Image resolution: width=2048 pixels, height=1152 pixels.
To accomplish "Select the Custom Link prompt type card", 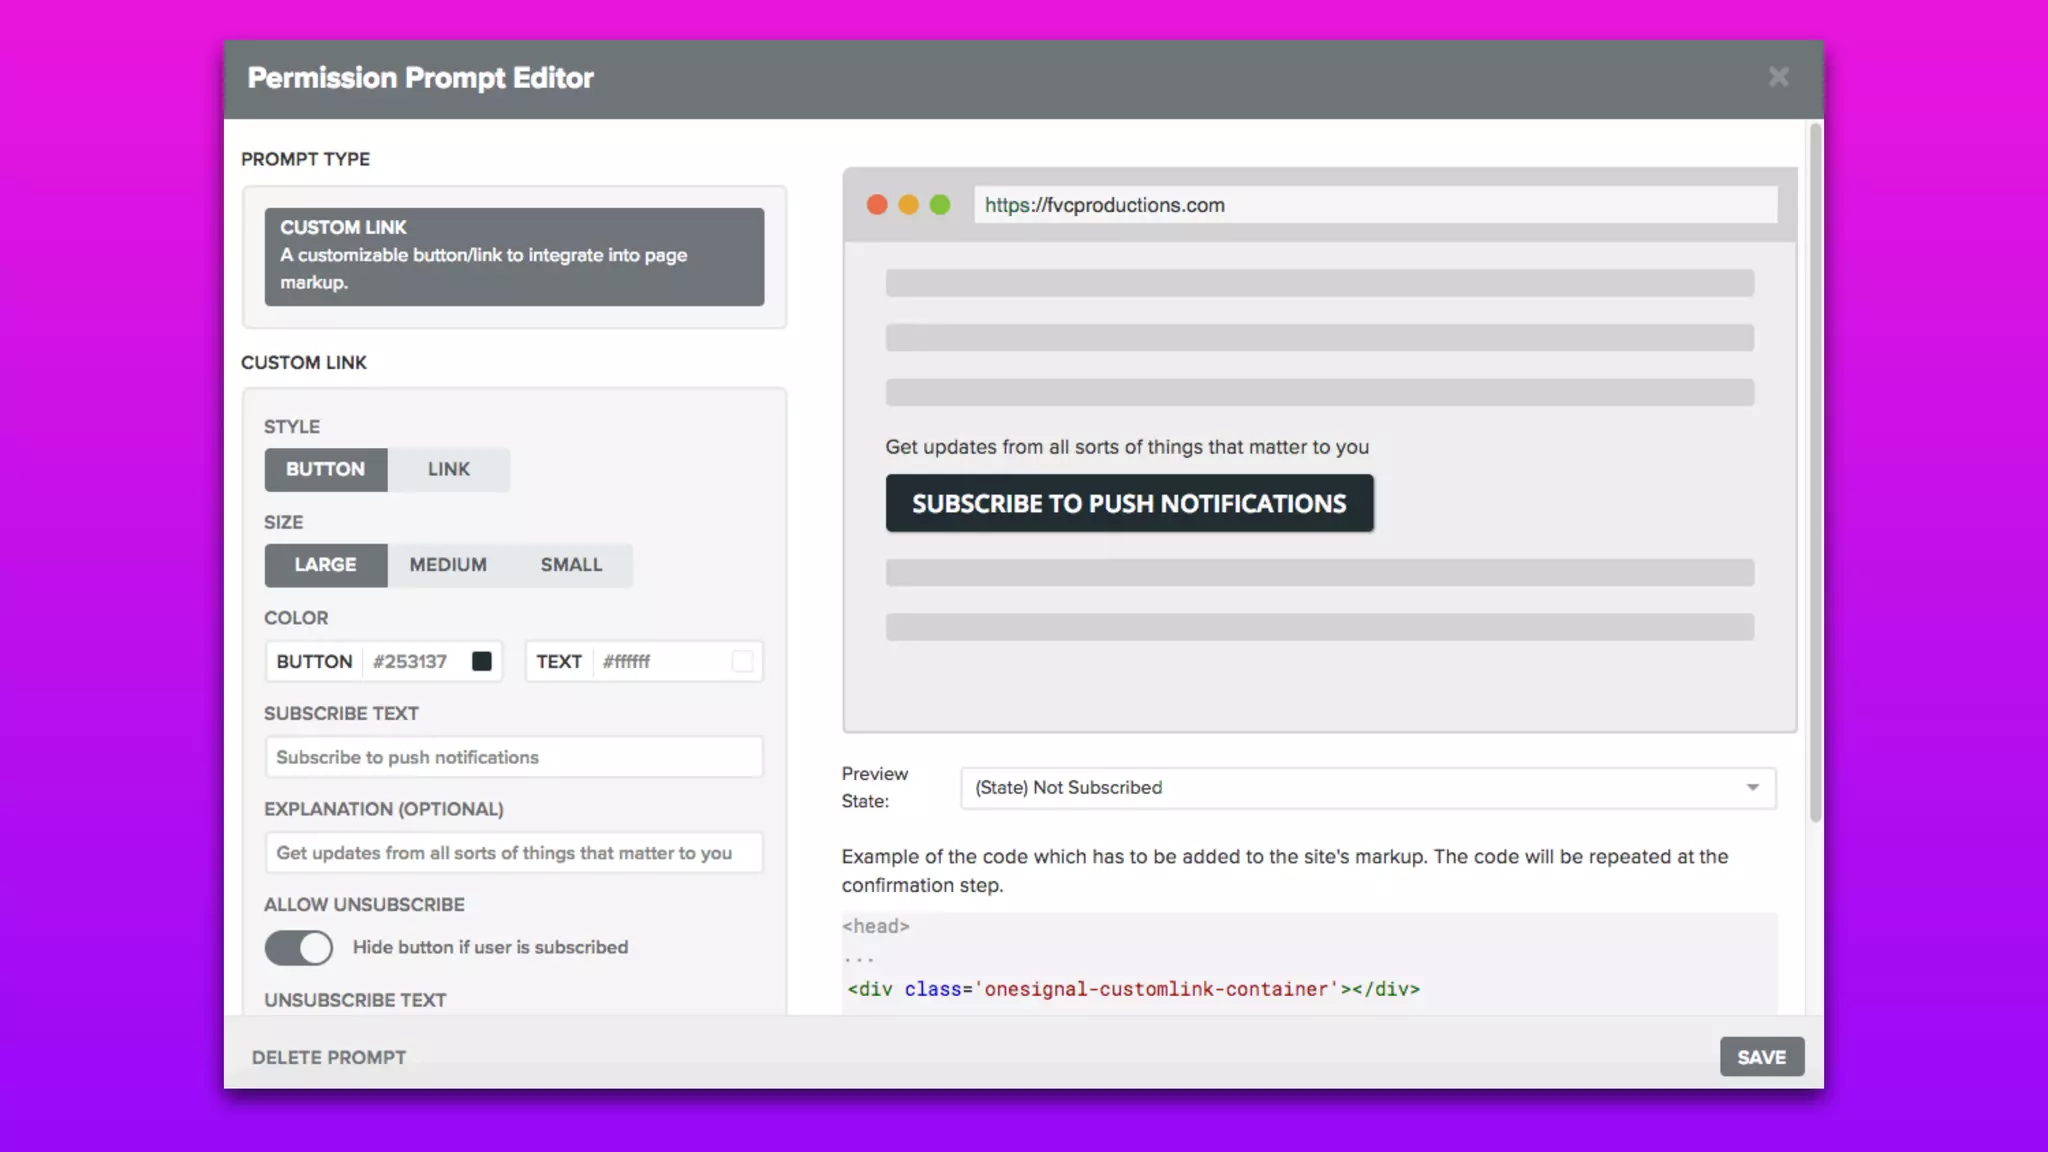I will (x=514, y=256).
